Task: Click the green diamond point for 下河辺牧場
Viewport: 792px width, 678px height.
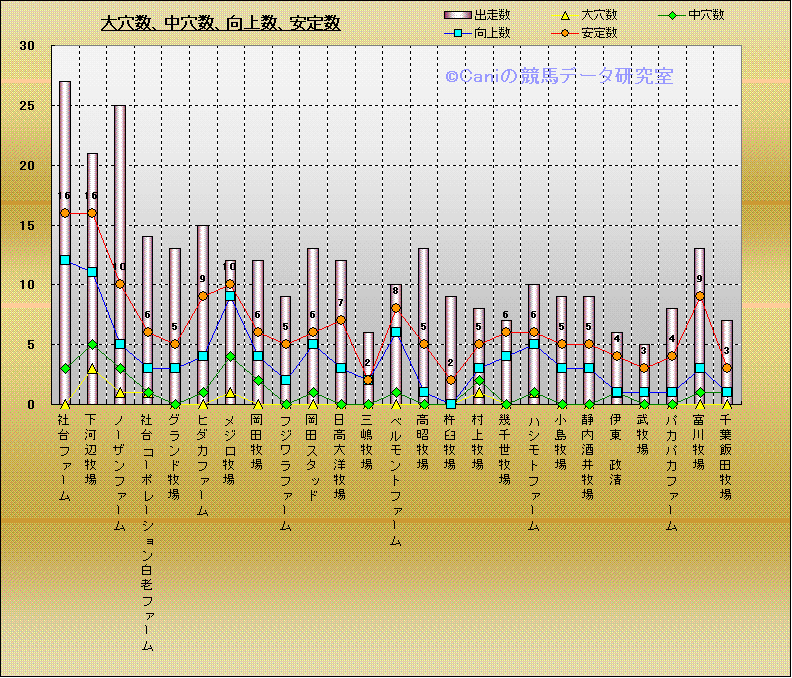Action: coord(92,345)
